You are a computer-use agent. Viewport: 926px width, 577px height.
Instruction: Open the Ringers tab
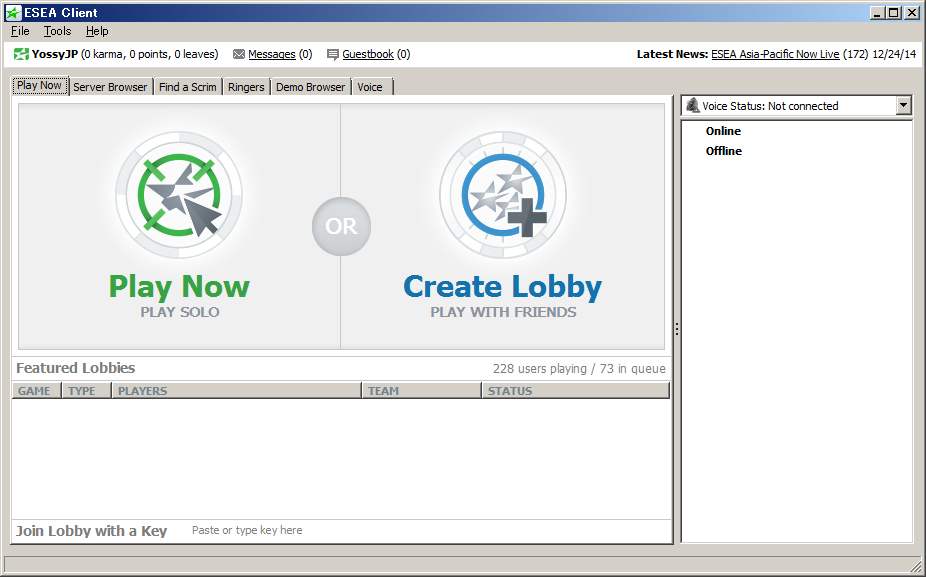[246, 87]
